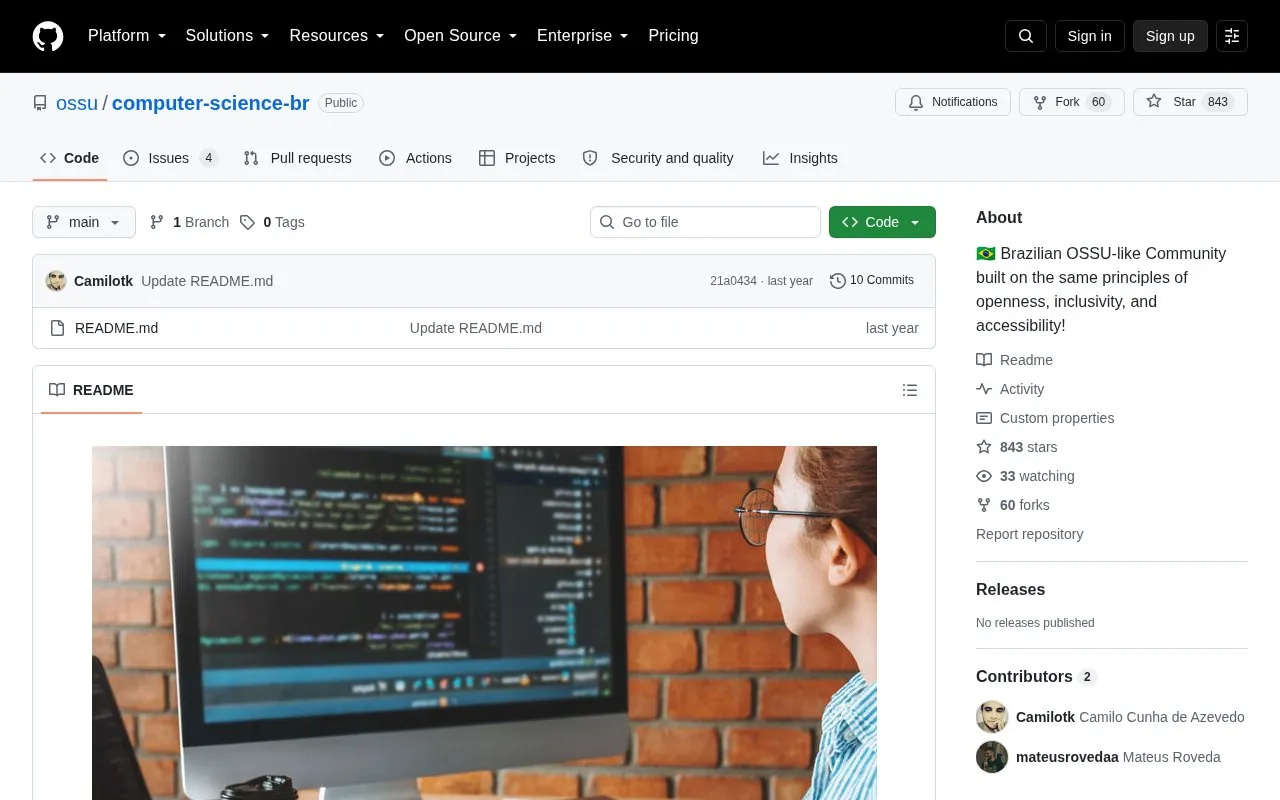Image resolution: width=1280 pixels, height=800 pixels.
Task: Open commit hash 21a0434
Action: [x=733, y=281]
